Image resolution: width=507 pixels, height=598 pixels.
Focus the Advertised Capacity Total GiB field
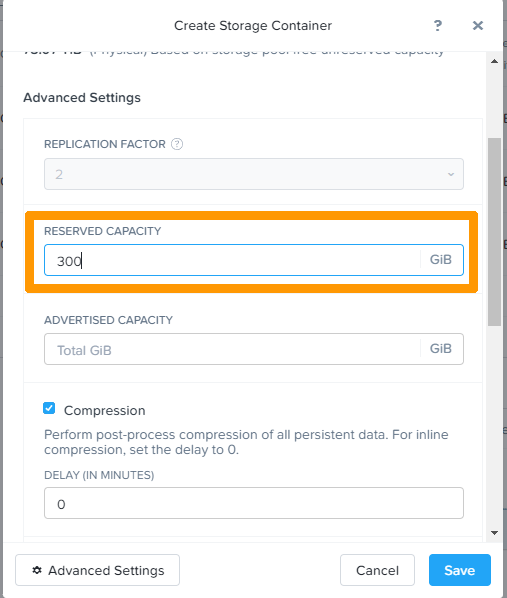coord(232,349)
